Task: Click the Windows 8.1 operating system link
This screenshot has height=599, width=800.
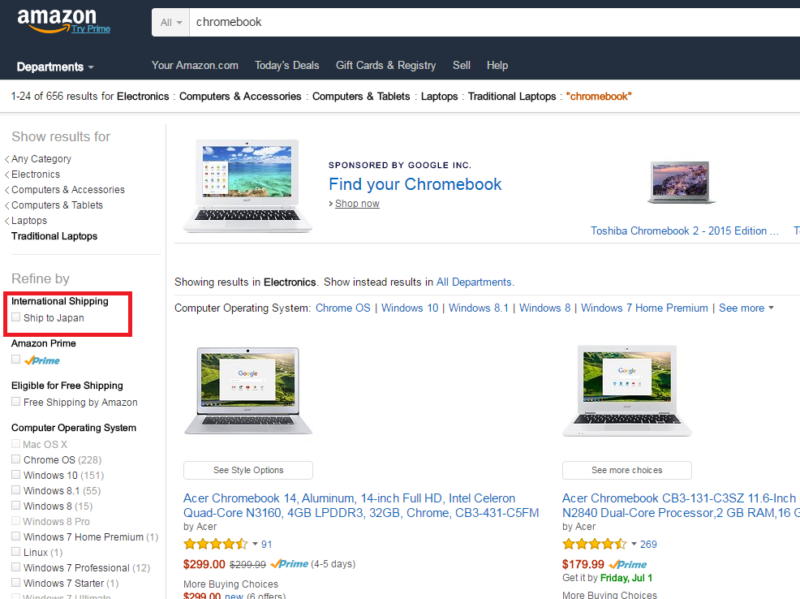Action: coord(479,308)
